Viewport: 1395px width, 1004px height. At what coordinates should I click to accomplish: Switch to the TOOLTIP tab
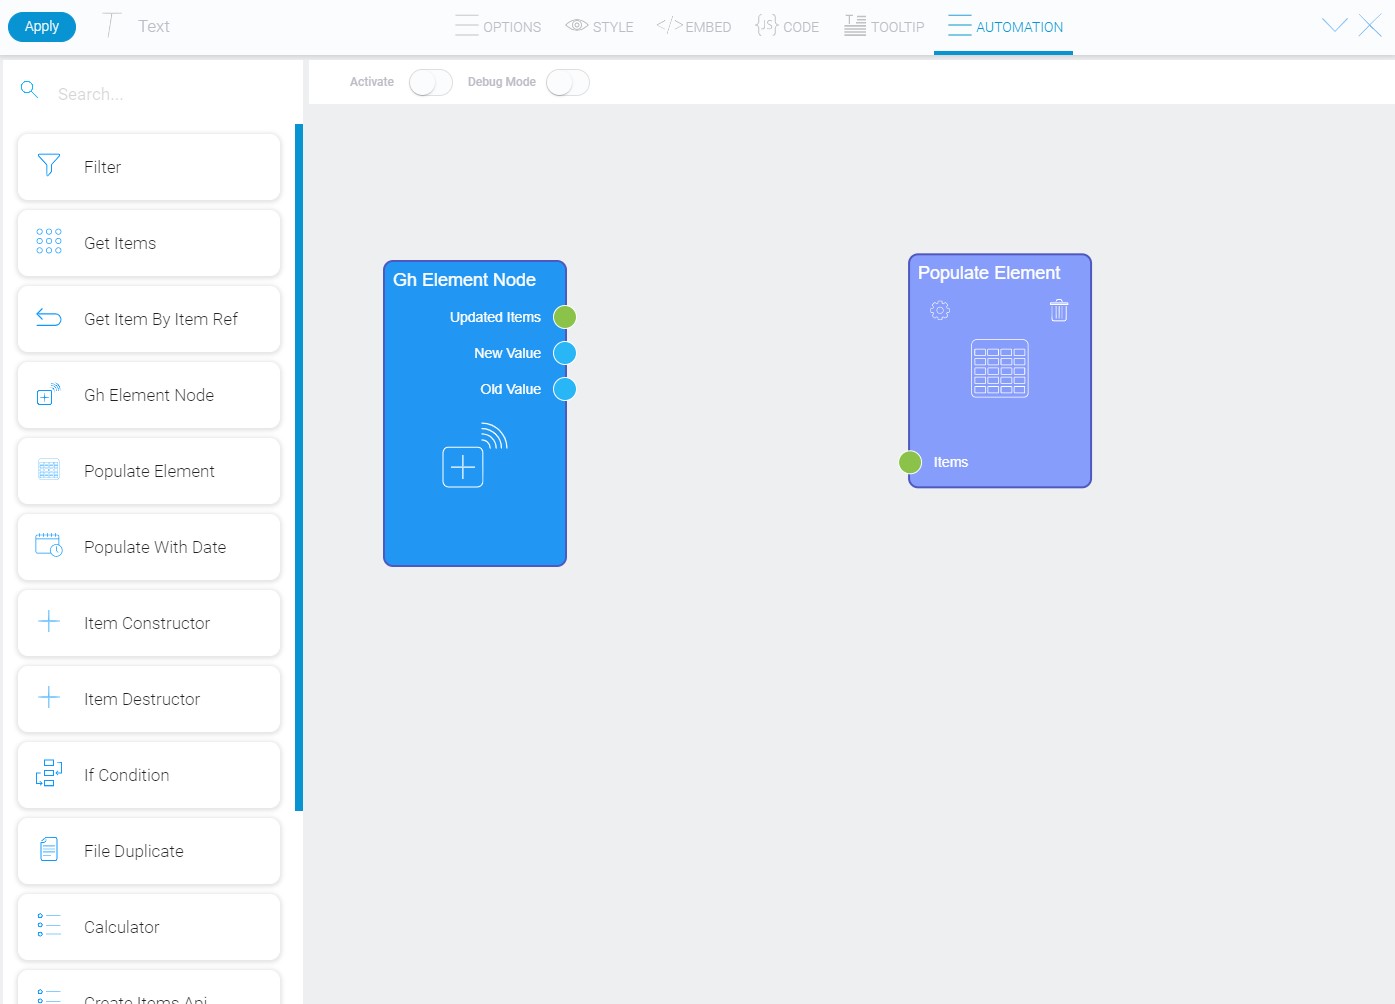click(x=884, y=26)
